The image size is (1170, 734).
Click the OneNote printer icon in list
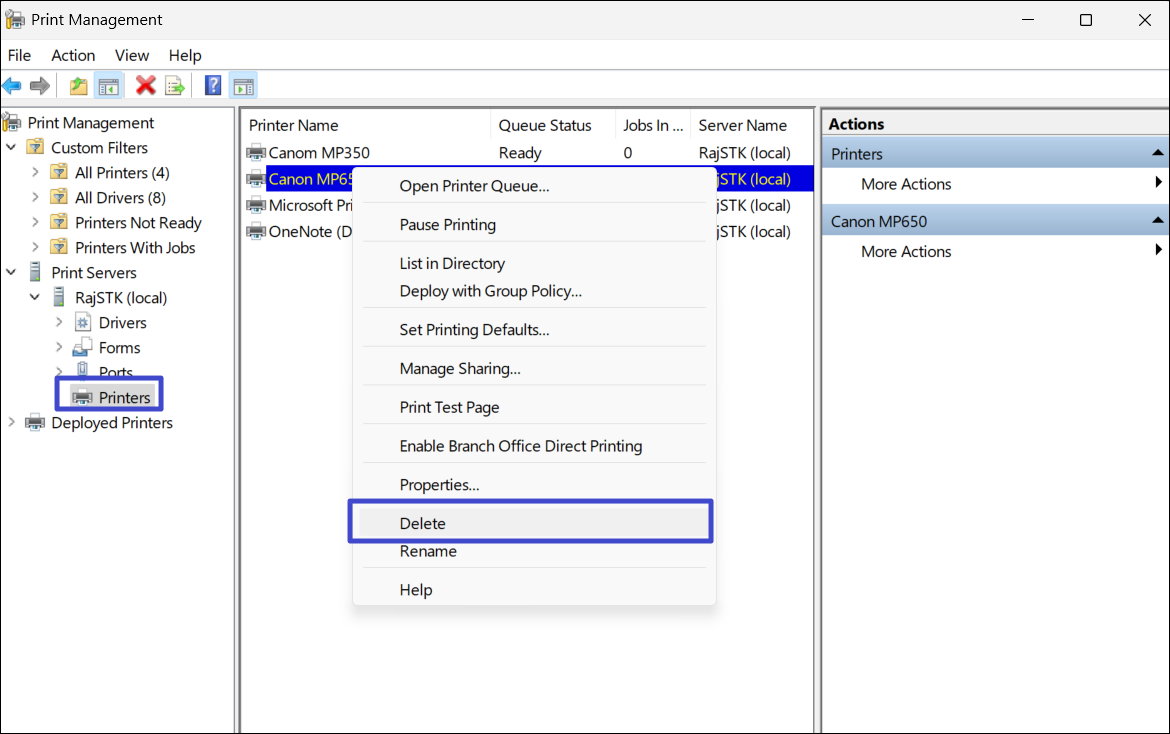tap(257, 231)
